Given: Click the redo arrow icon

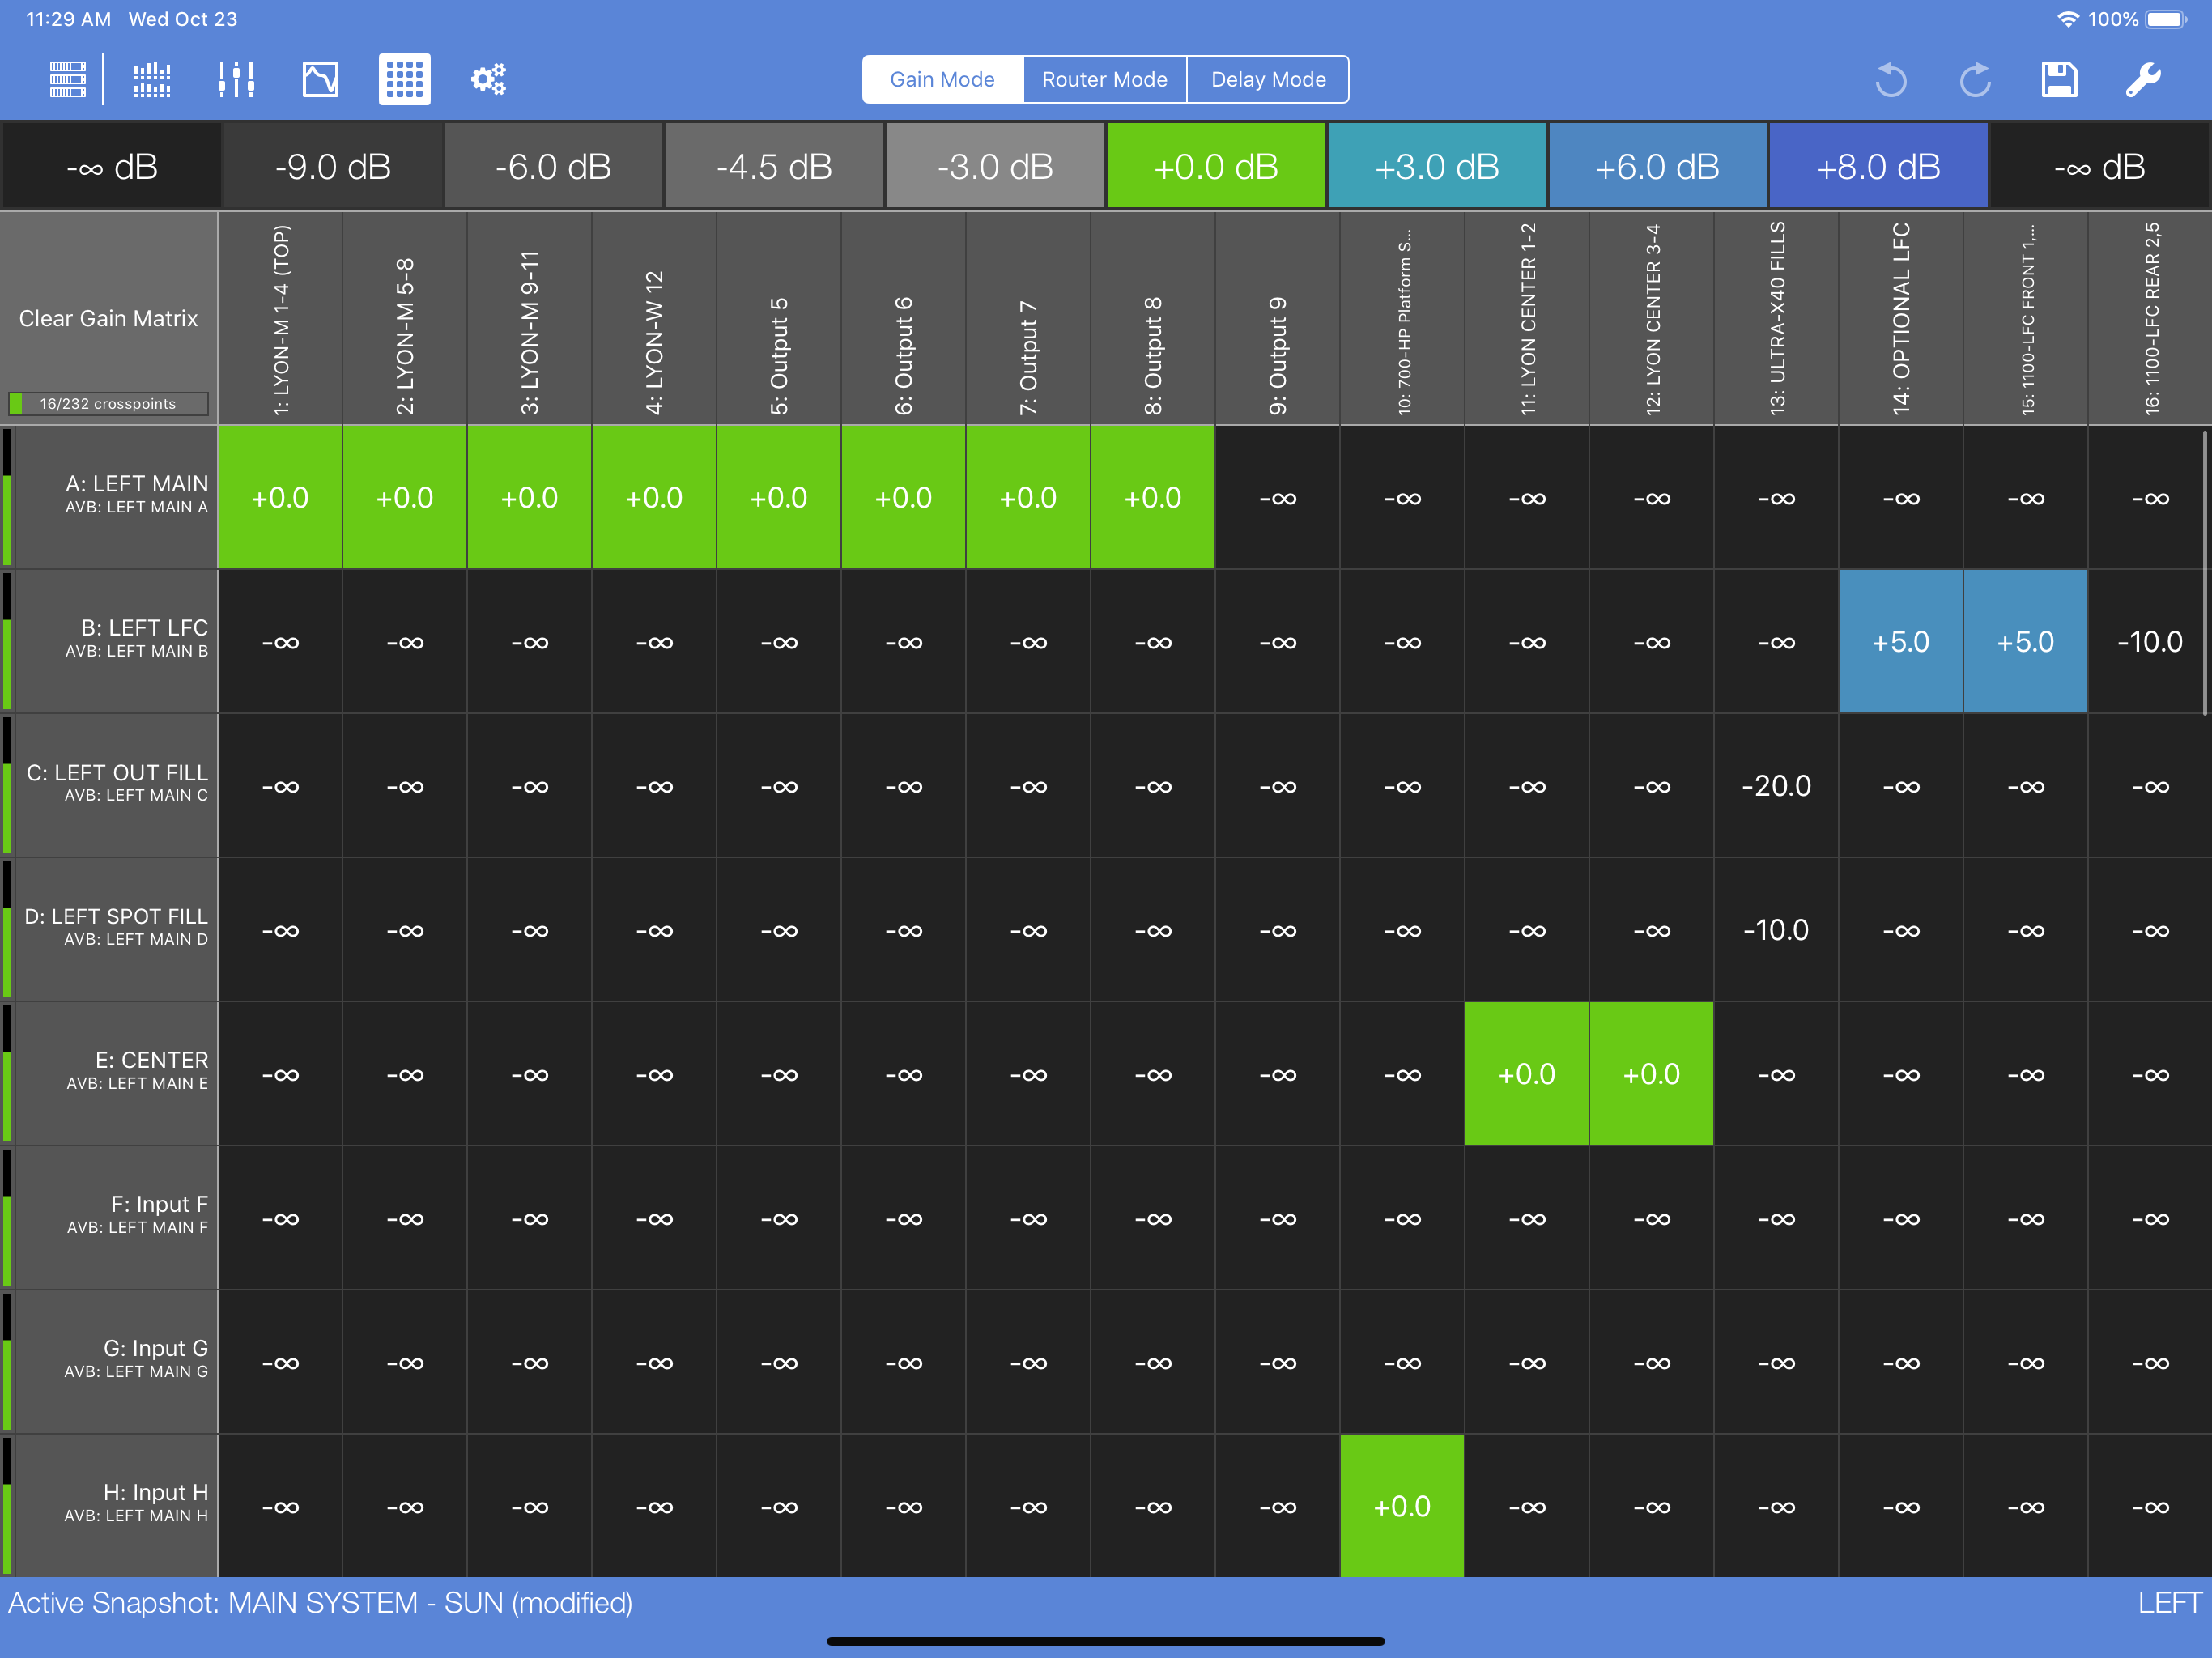Looking at the screenshot, I should (x=1975, y=79).
